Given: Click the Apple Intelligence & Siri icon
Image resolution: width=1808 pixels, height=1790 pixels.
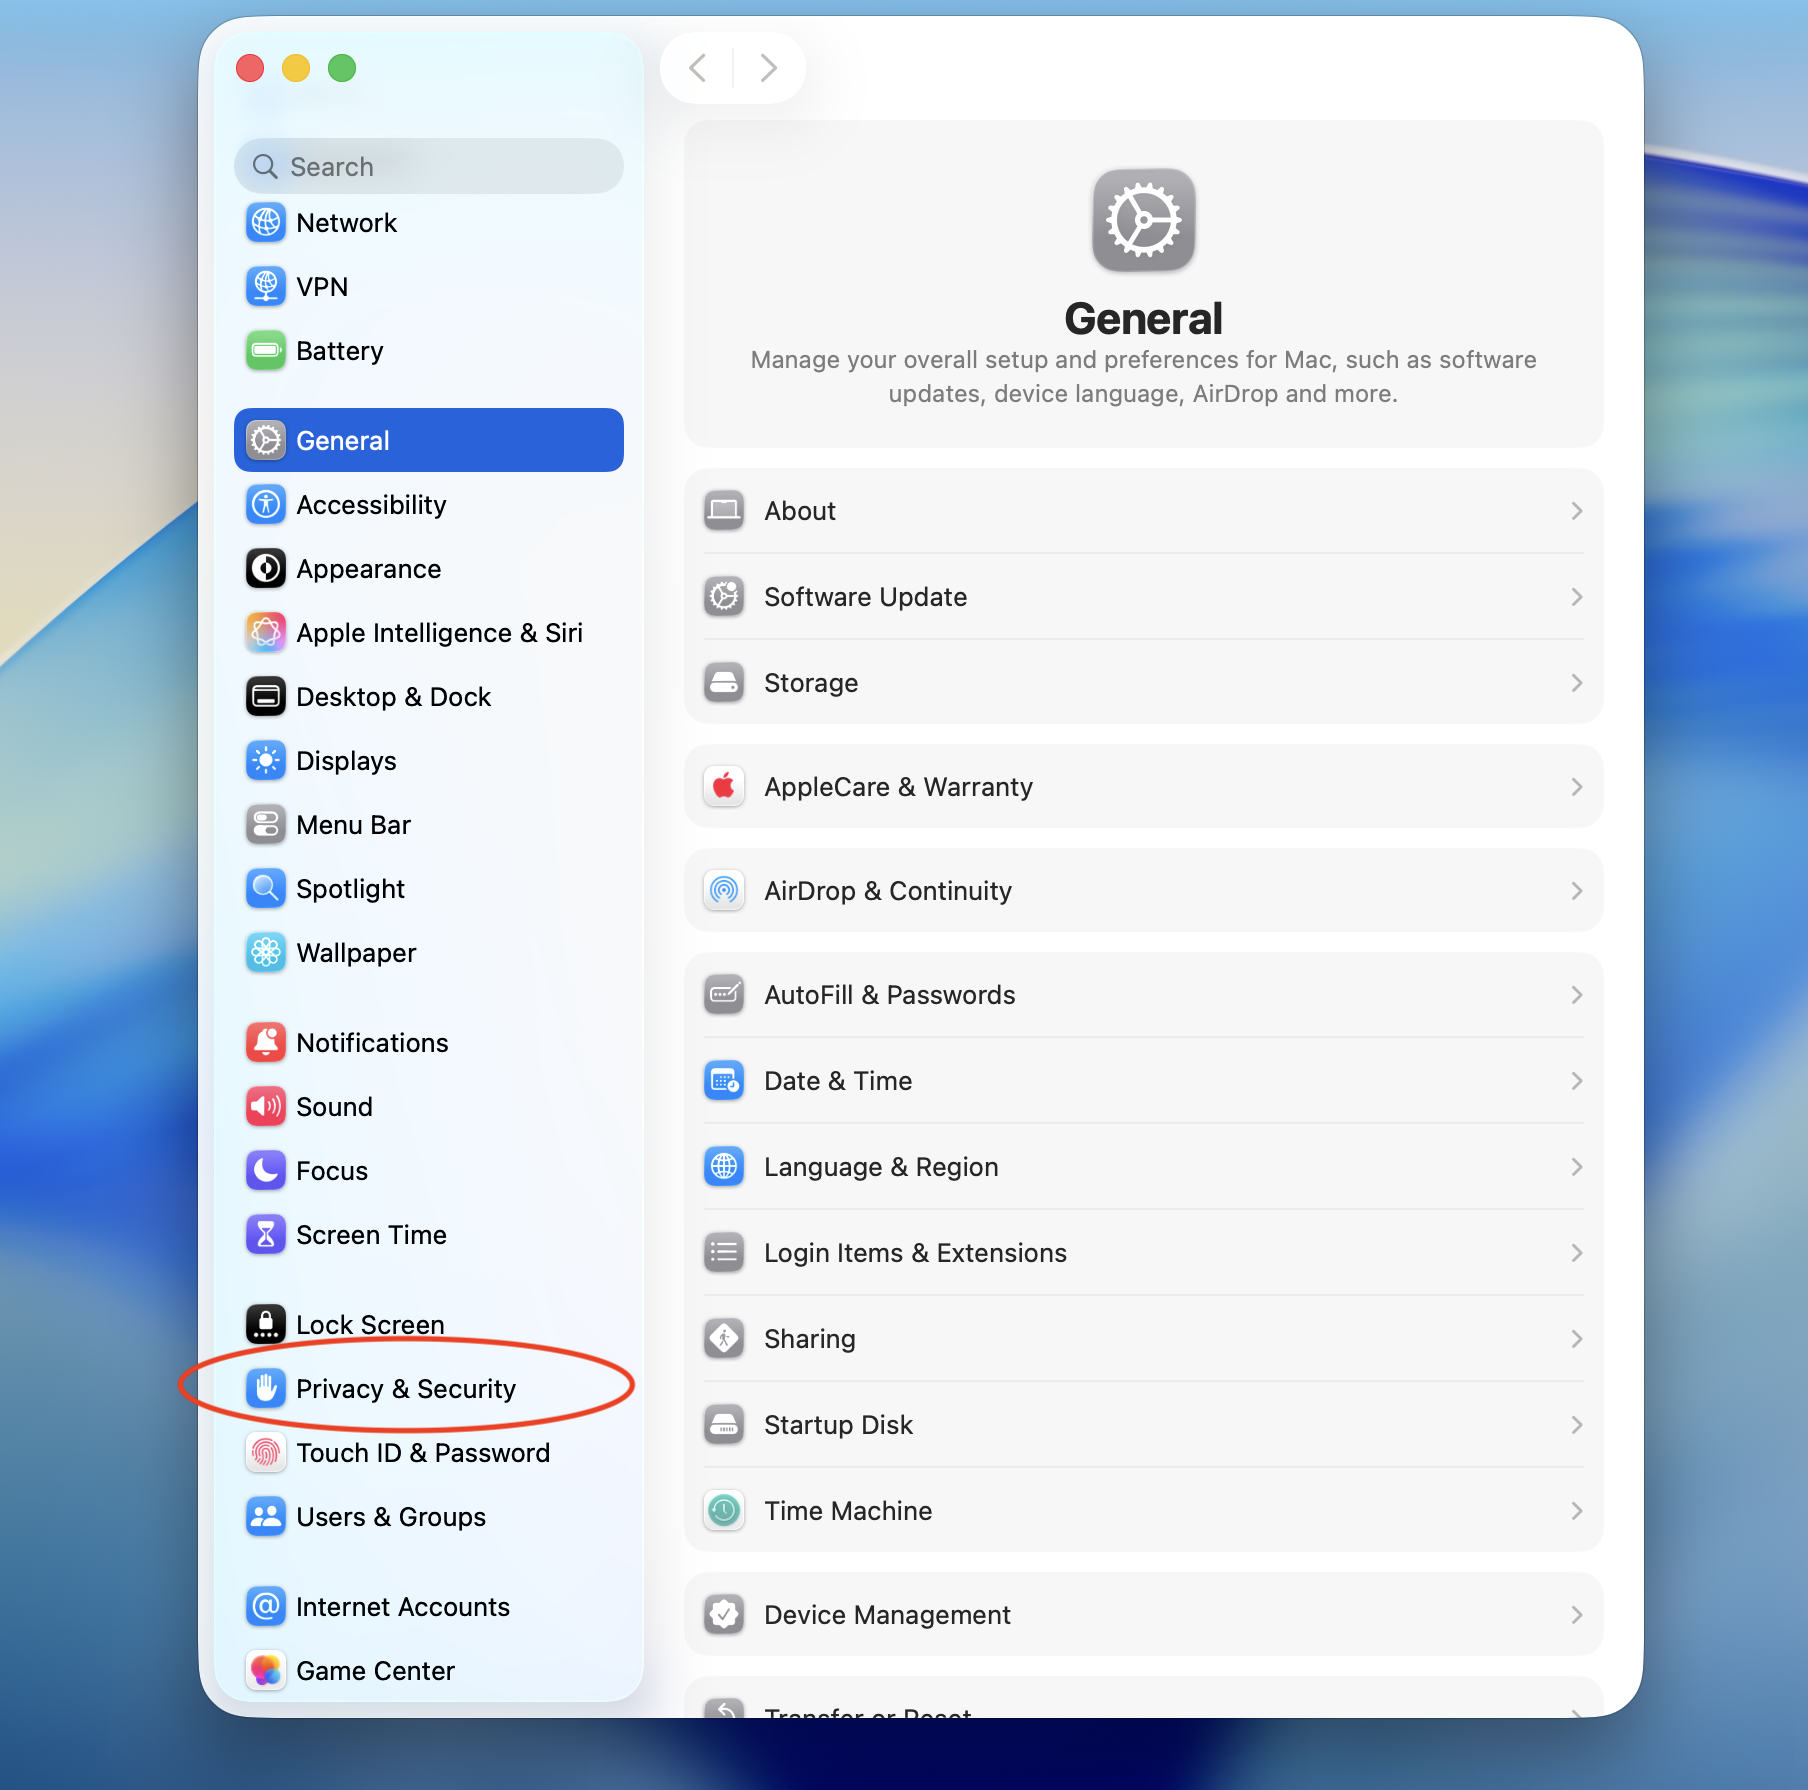Looking at the screenshot, I should pyautogui.click(x=266, y=633).
